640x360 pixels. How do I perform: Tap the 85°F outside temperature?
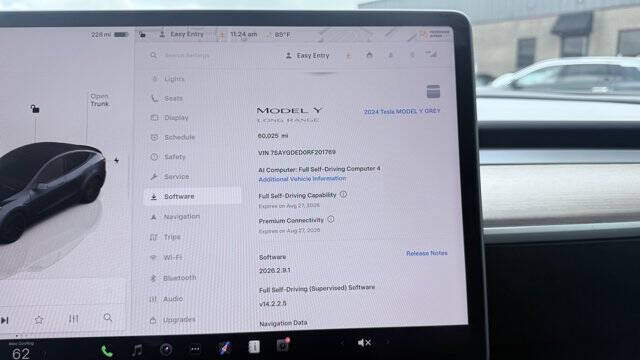(x=282, y=35)
